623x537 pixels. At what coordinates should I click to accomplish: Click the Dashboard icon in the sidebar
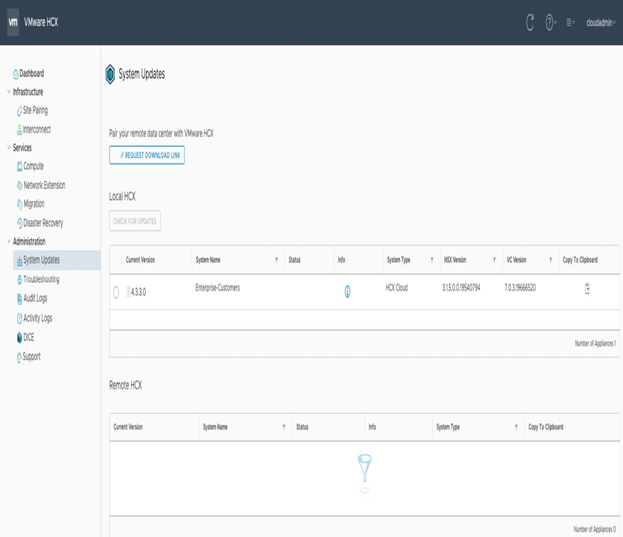(15, 74)
